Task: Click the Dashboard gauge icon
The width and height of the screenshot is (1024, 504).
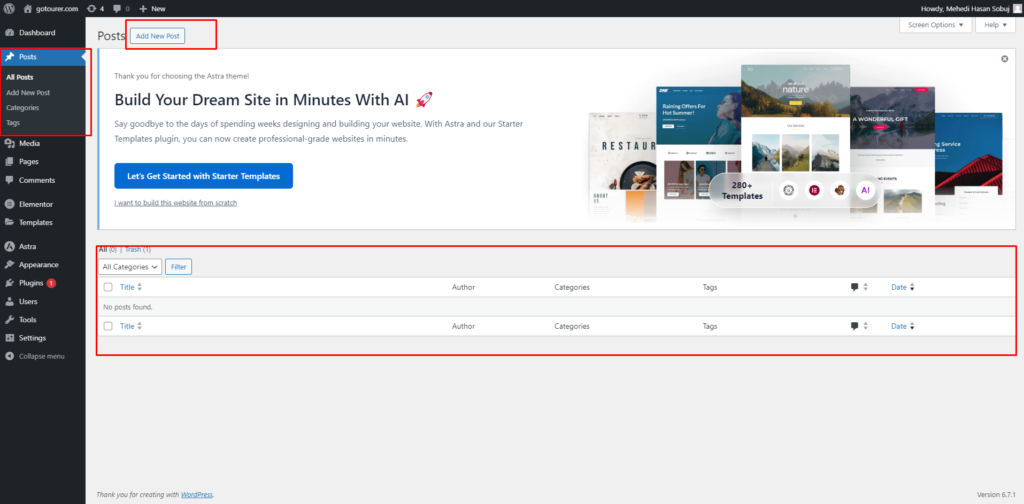Action: (x=9, y=33)
